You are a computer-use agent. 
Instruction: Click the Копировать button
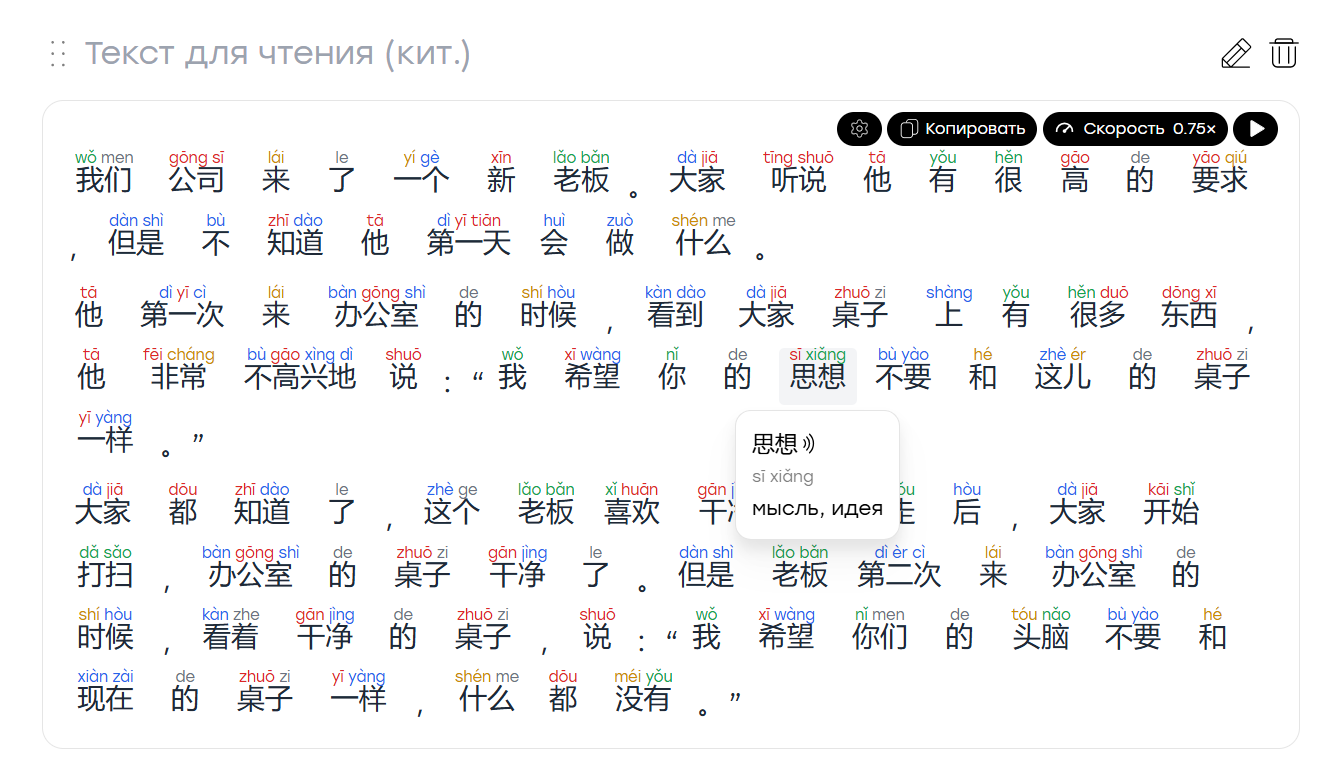[x=963, y=129]
